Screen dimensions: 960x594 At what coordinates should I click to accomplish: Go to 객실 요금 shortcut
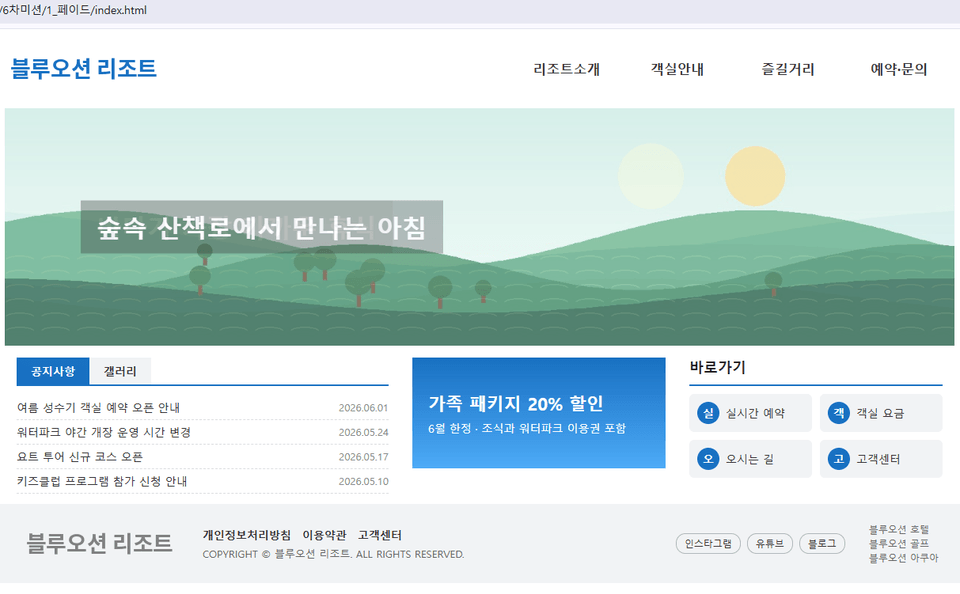tap(881, 413)
